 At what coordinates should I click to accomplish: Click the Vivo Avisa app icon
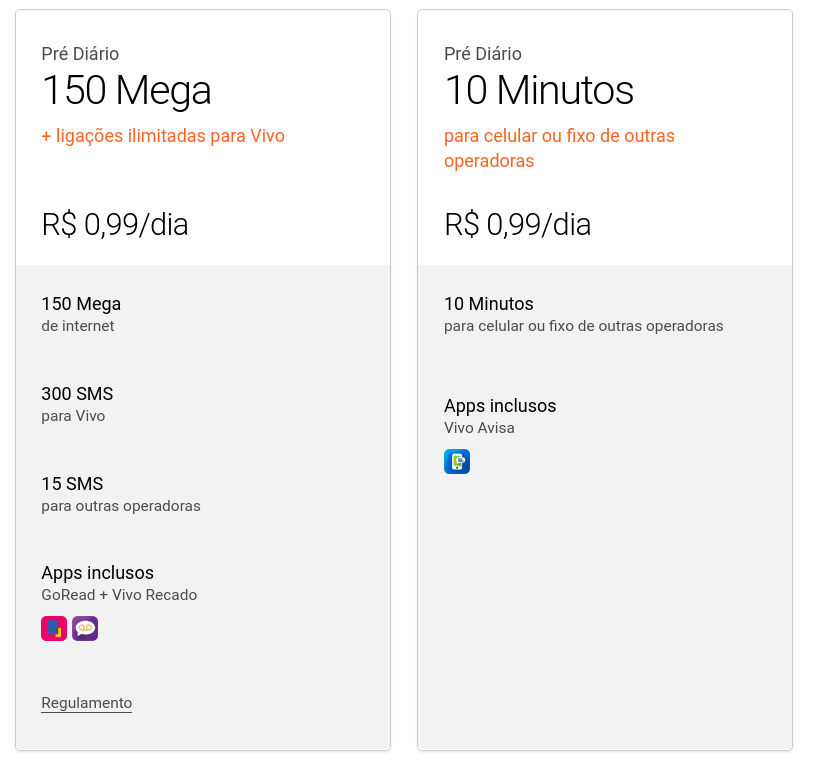click(457, 461)
